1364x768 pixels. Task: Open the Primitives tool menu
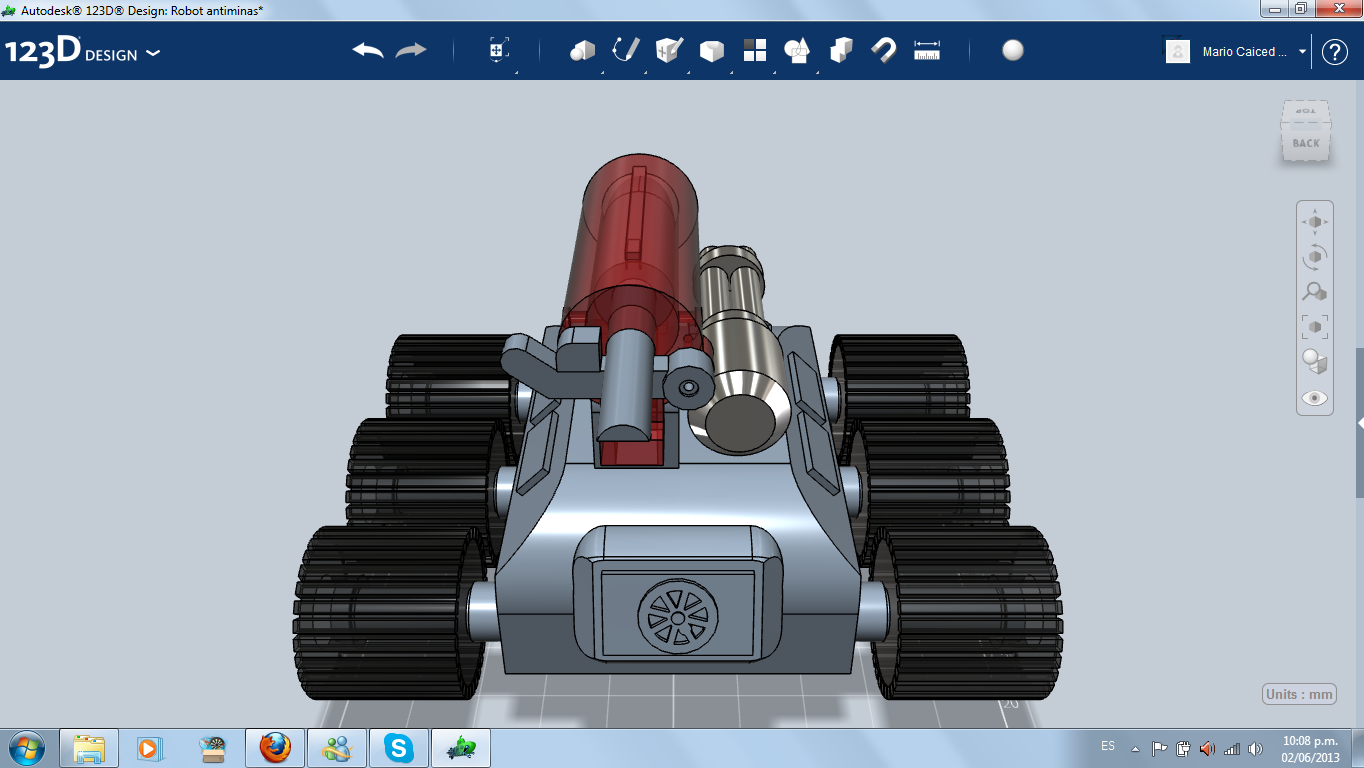[x=582, y=50]
